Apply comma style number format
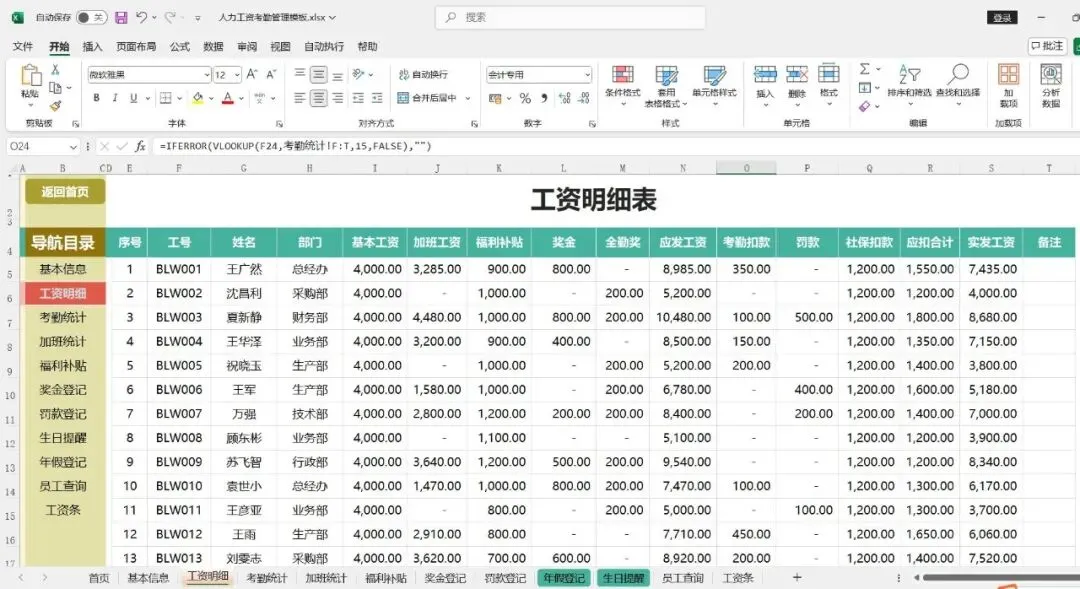The height and width of the screenshot is (589, 1080). tap(544, 99)
